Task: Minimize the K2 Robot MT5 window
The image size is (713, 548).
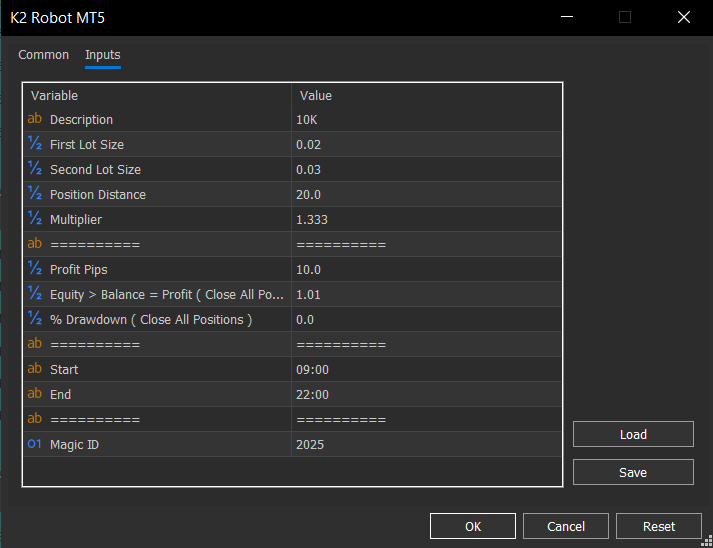Action: tap(567, 17)
